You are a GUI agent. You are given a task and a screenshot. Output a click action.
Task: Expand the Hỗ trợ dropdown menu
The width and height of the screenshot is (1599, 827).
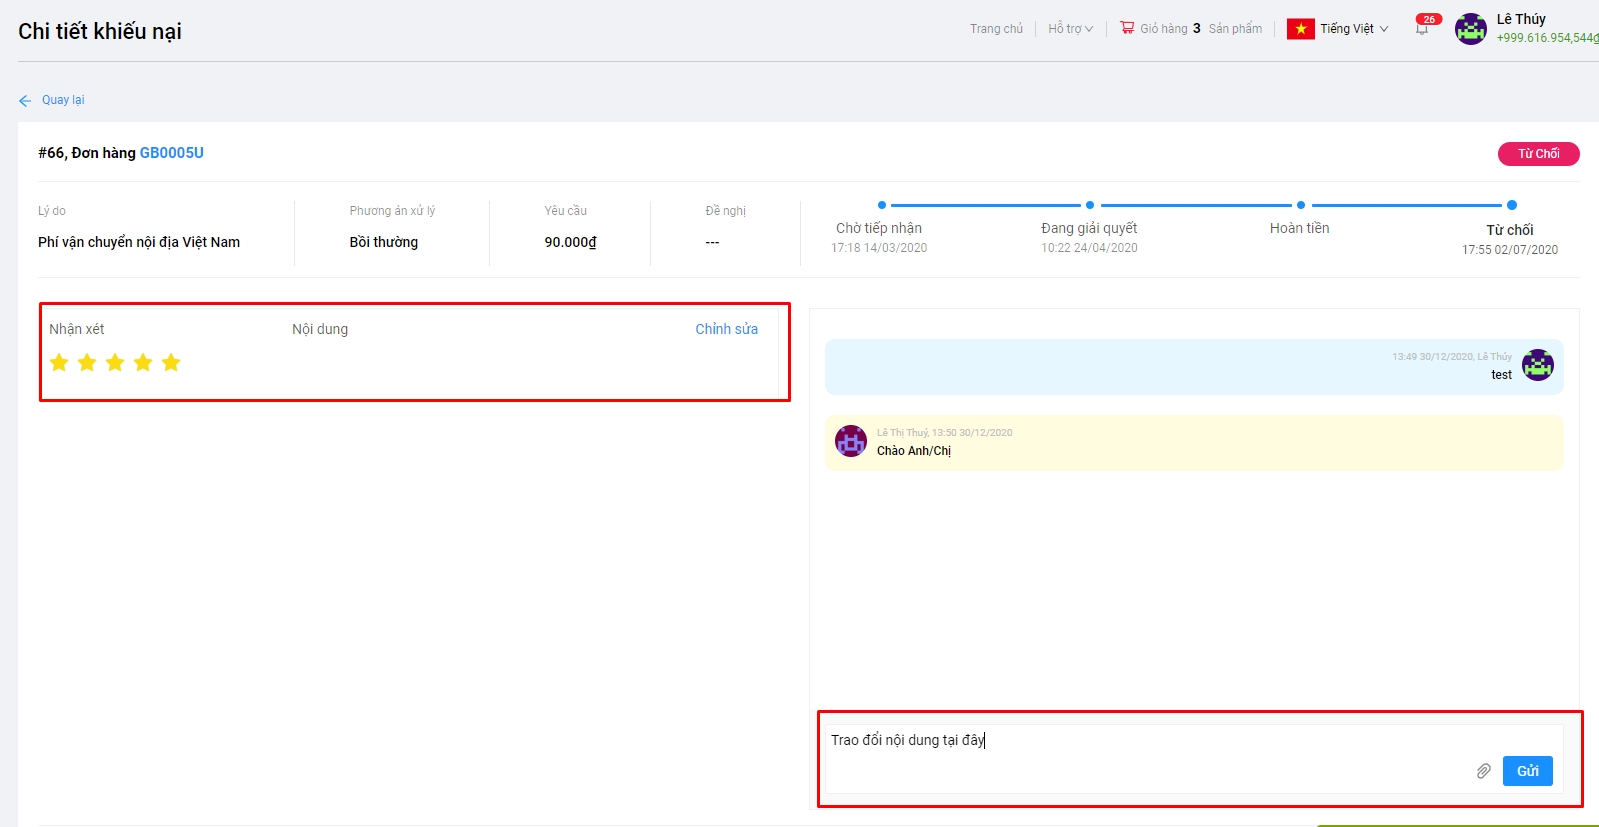pos(1070,29)
